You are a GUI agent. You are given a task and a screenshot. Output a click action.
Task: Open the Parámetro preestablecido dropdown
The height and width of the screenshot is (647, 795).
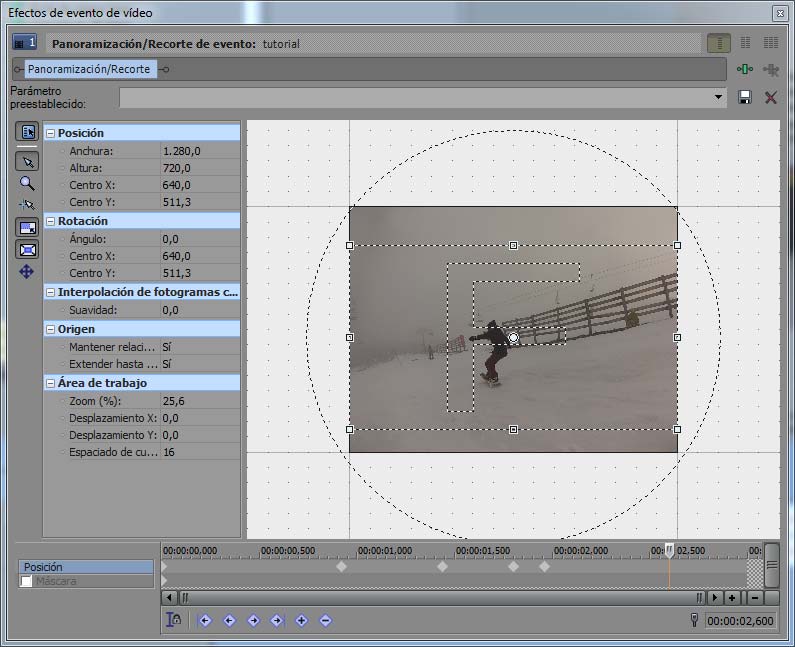click(719, 97)
